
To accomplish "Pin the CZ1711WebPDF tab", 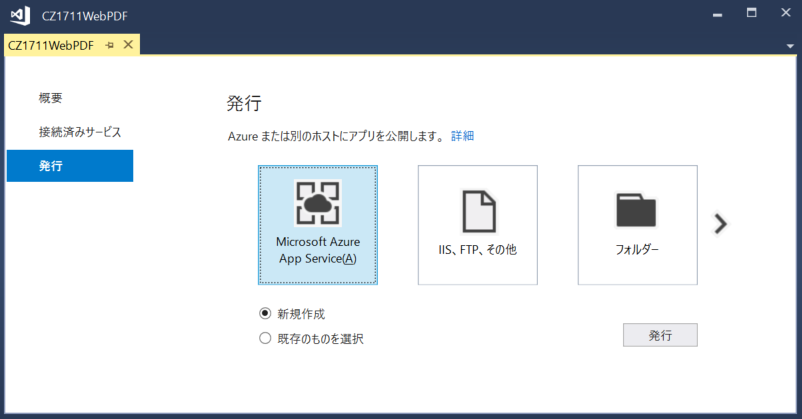I will pos(109,46).
